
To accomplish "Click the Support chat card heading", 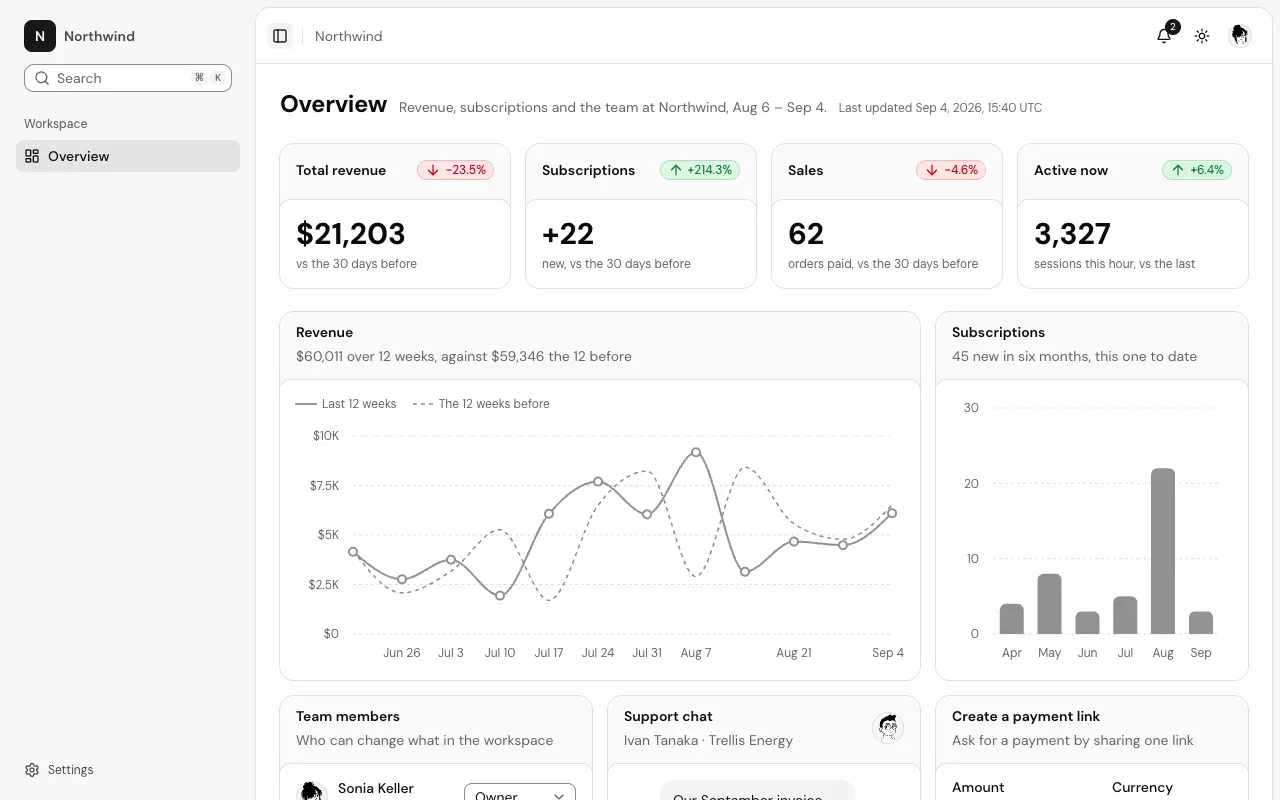I will coord(668,716).
